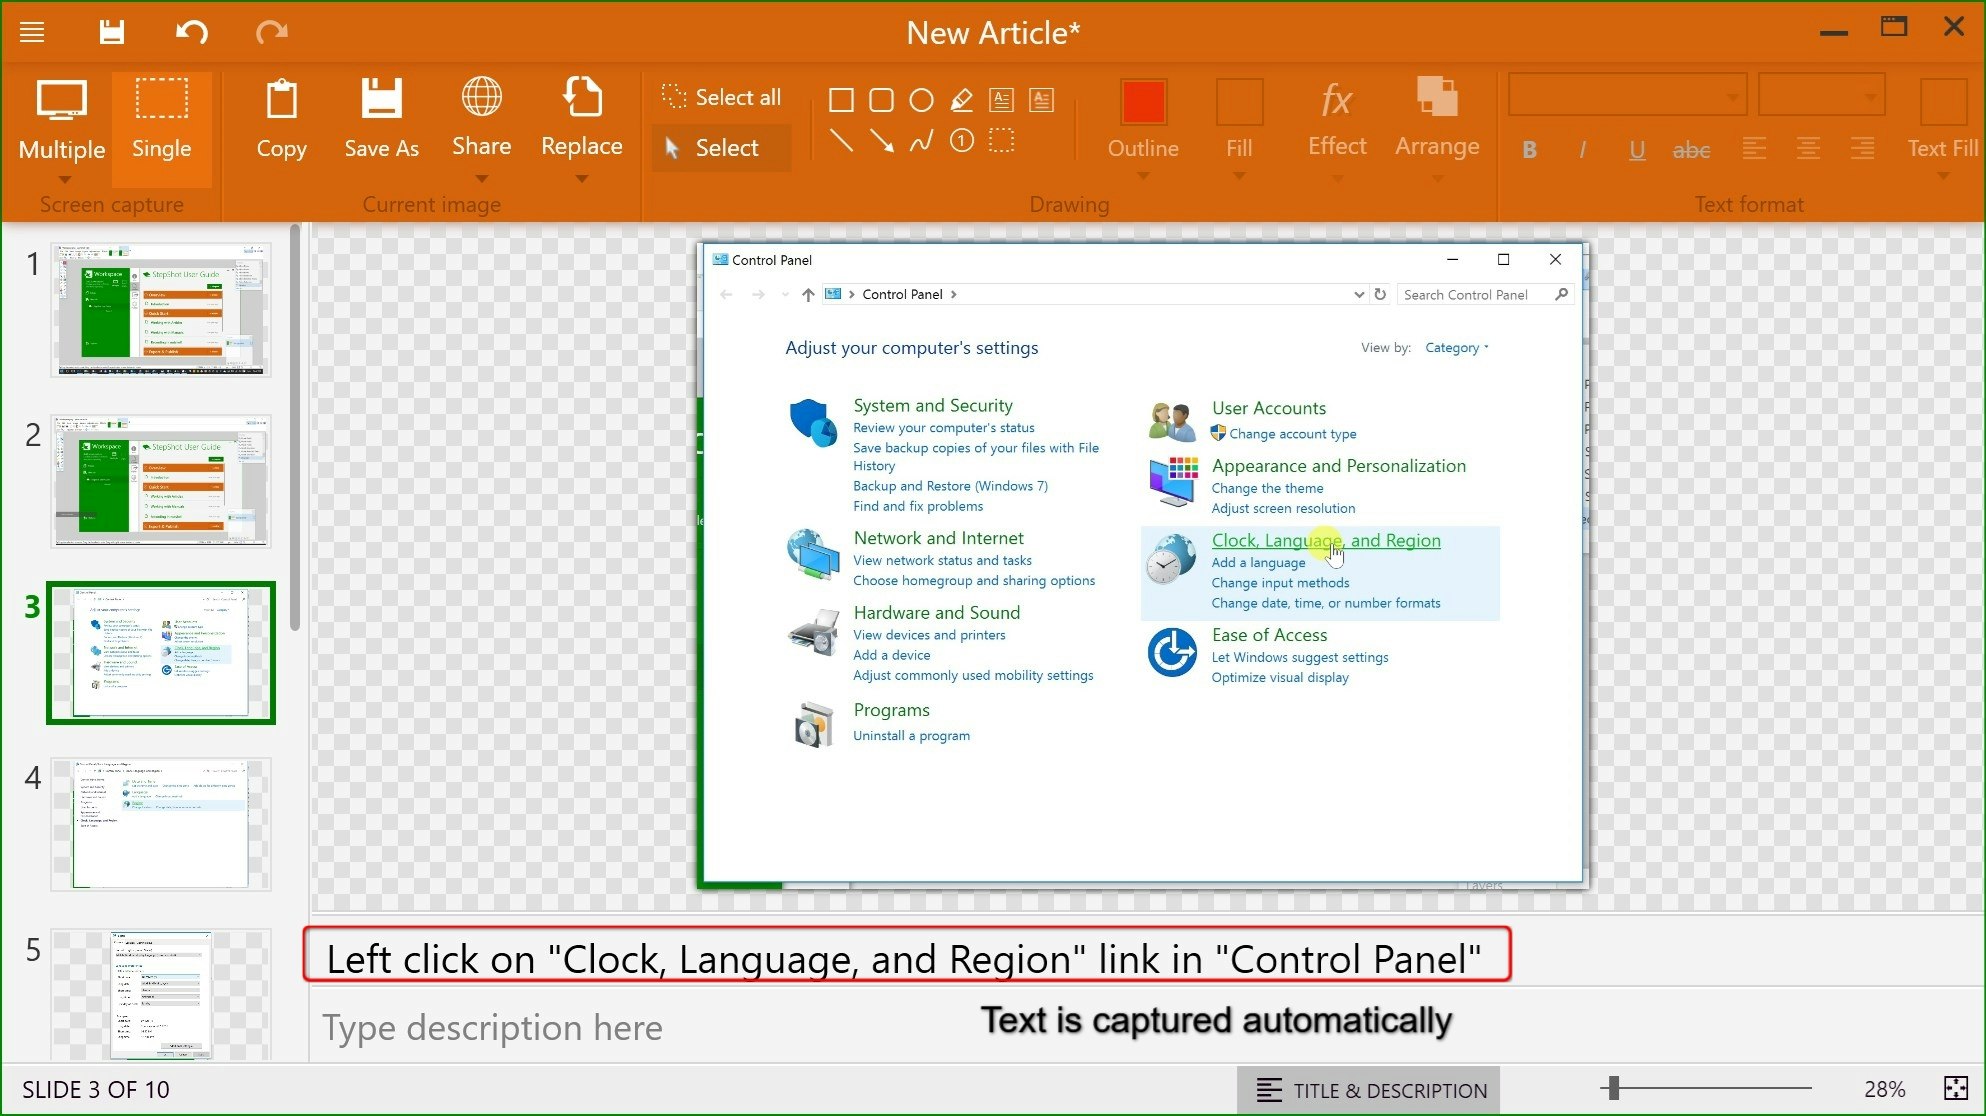Toggle Single screen capture mode
Image resolution: width=1986 pixels, height=1116 pixels.
point(161,121)
